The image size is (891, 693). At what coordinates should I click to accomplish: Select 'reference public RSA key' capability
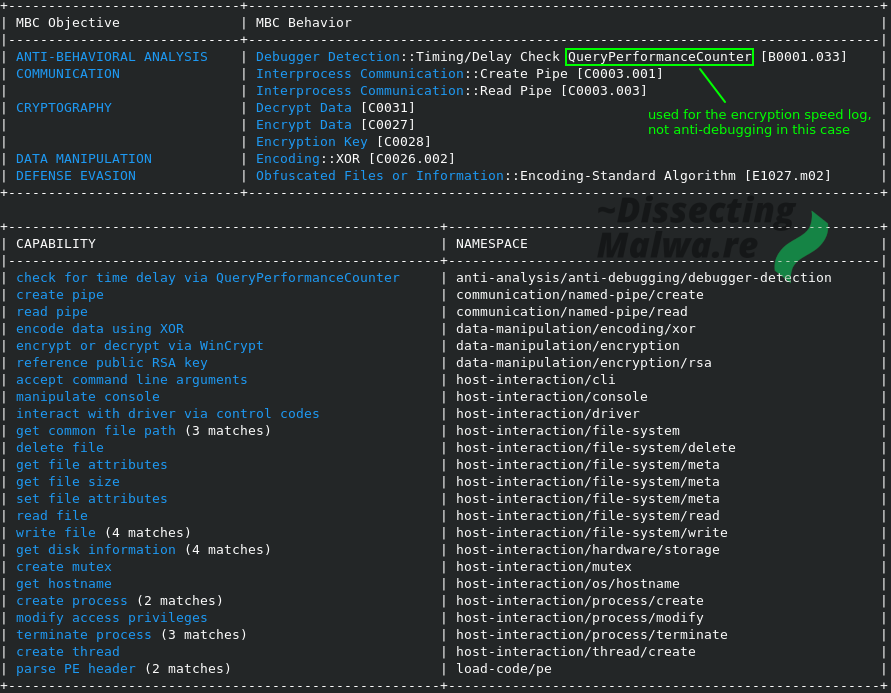pos(111,362)
